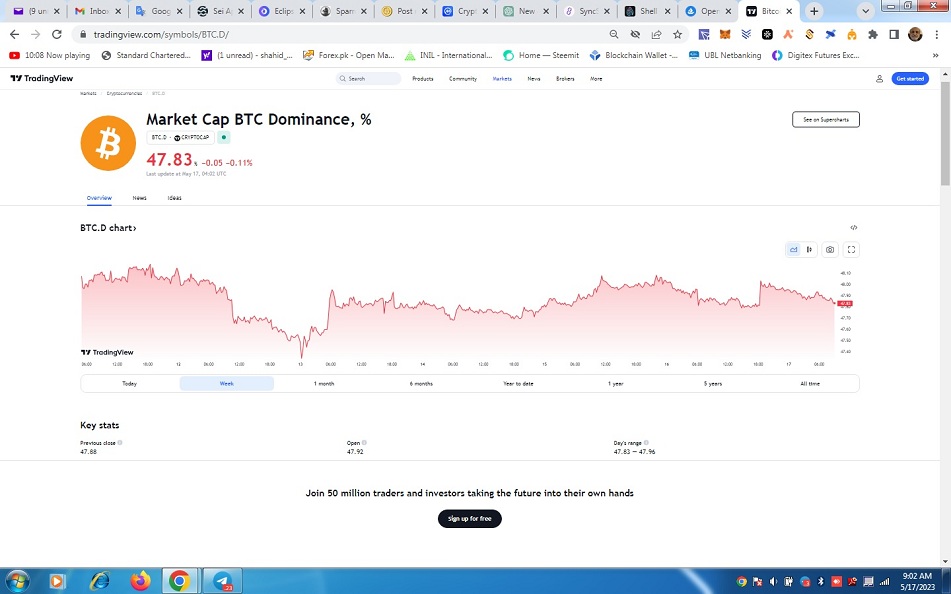Open the Chrome three-dot menu
951x594 pixels.
[936, 35]
